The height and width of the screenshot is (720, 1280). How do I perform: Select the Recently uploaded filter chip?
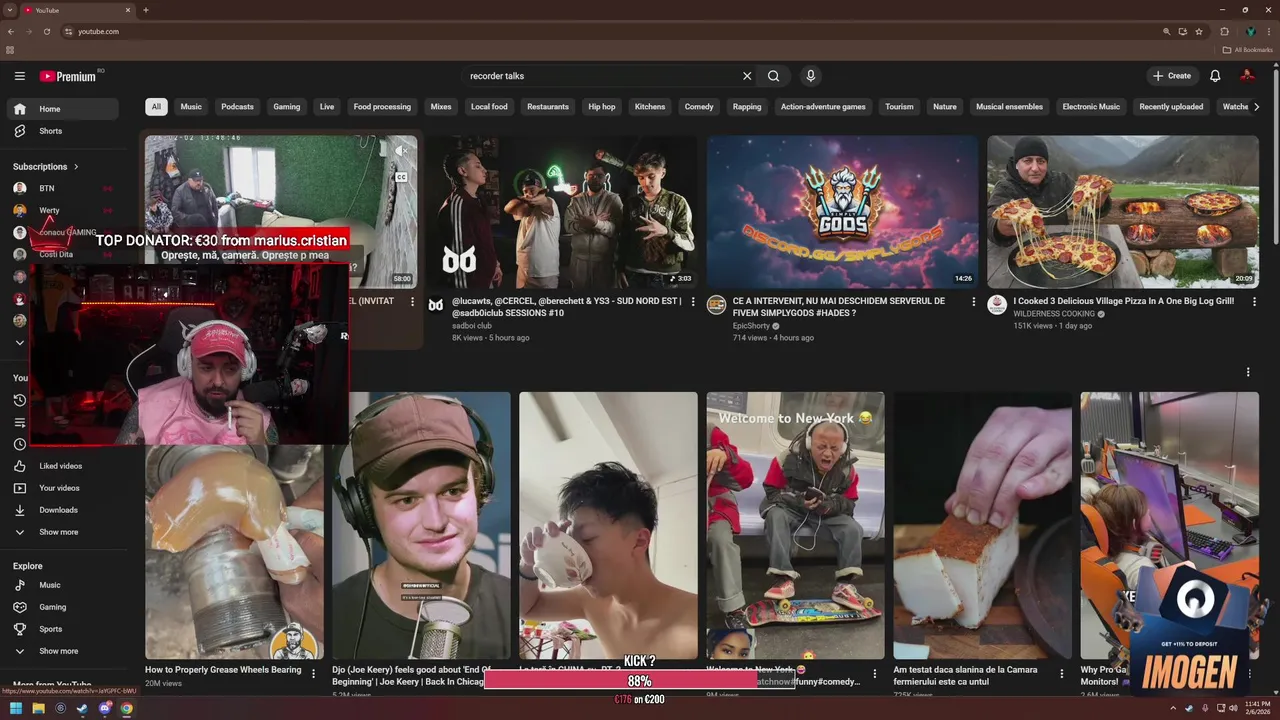tap(1171, 107)
